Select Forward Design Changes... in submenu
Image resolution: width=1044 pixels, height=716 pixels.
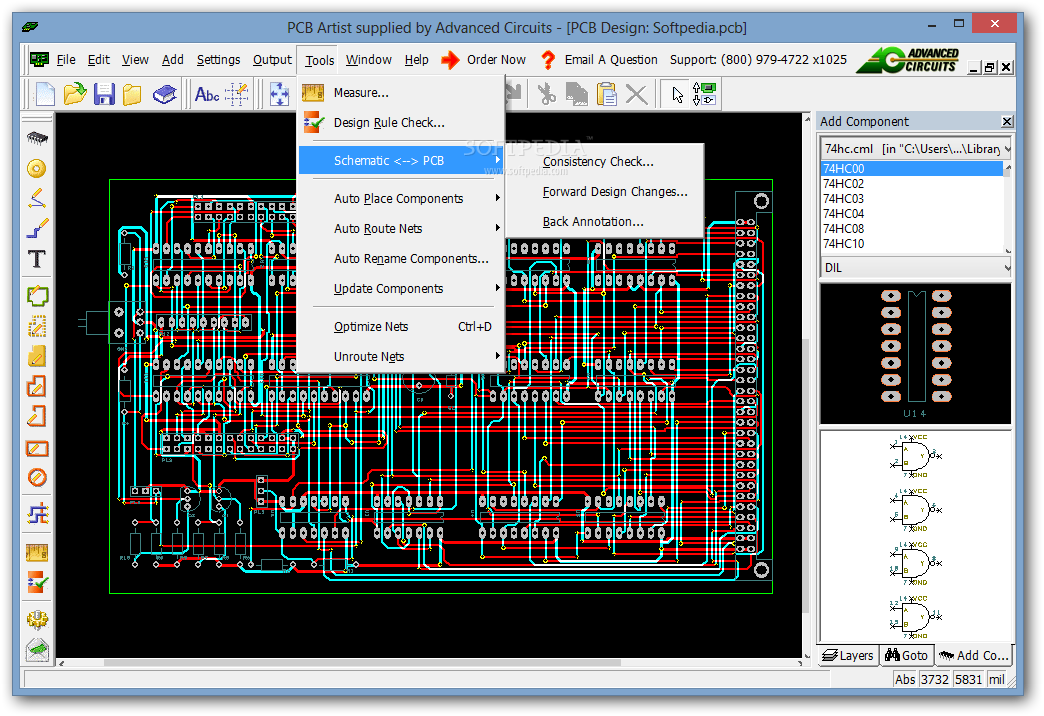coord(605,192)
